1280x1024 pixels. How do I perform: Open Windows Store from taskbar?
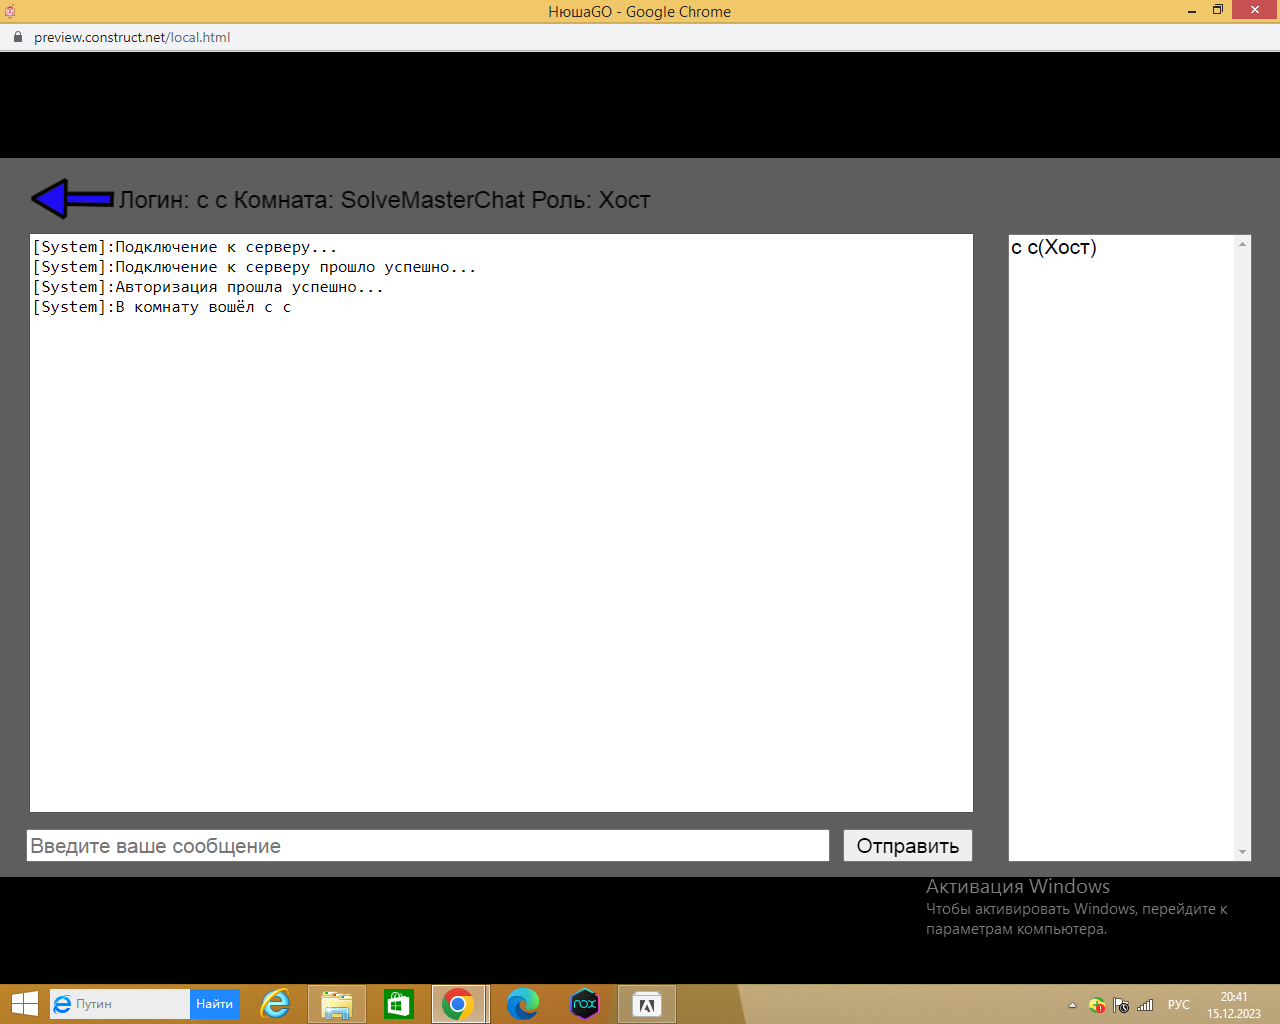coord(399,1004)
